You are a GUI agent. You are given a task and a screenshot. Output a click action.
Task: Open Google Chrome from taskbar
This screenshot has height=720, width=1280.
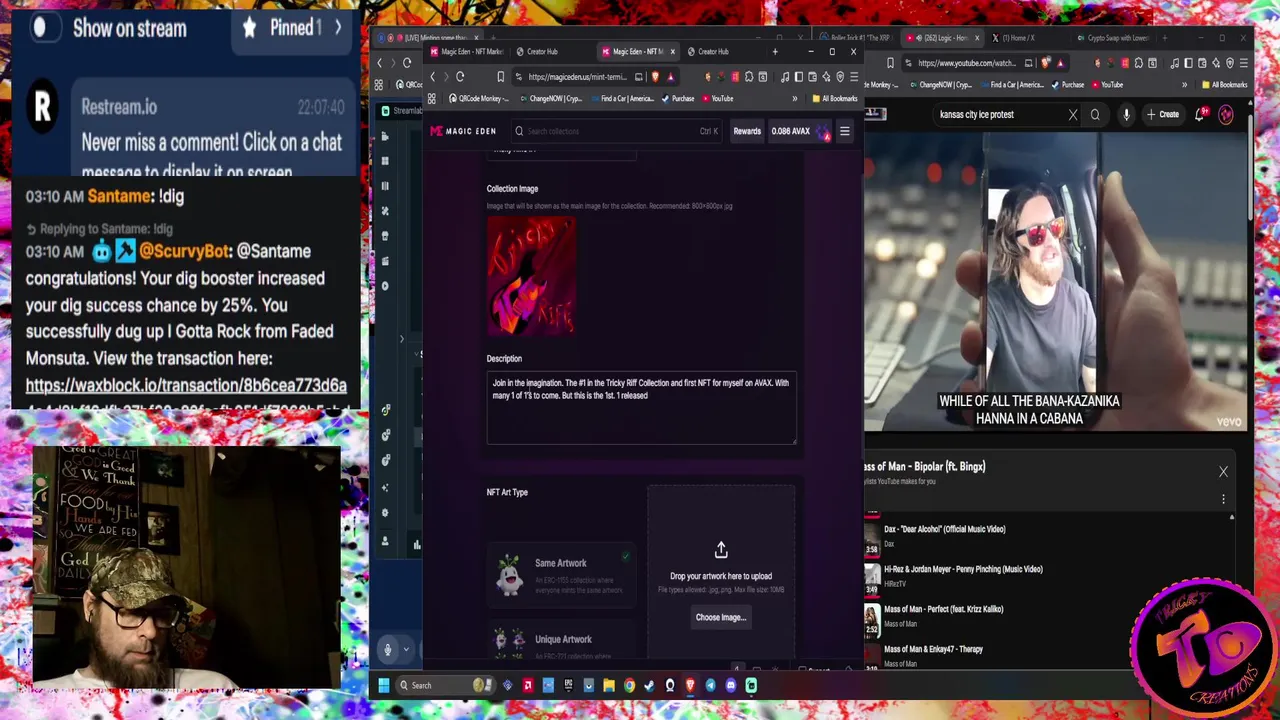tap(629, 685)
